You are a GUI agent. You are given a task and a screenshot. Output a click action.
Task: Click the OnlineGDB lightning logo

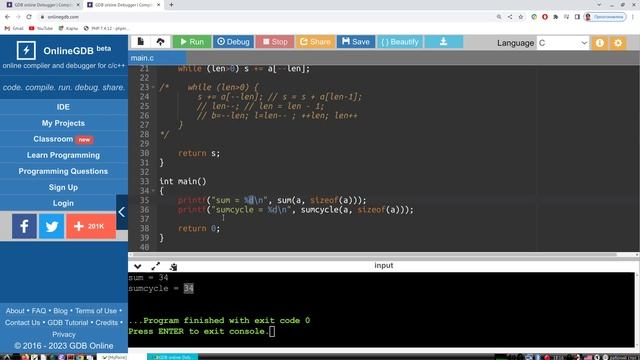coord(26,51)
